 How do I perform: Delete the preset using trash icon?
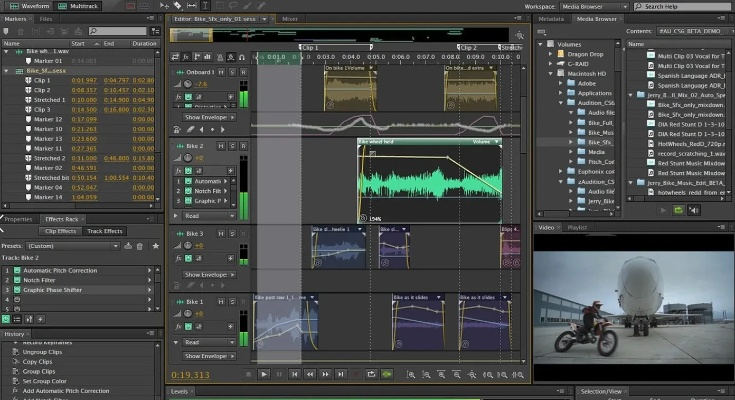pyautogui.click(x=139, y=244)
